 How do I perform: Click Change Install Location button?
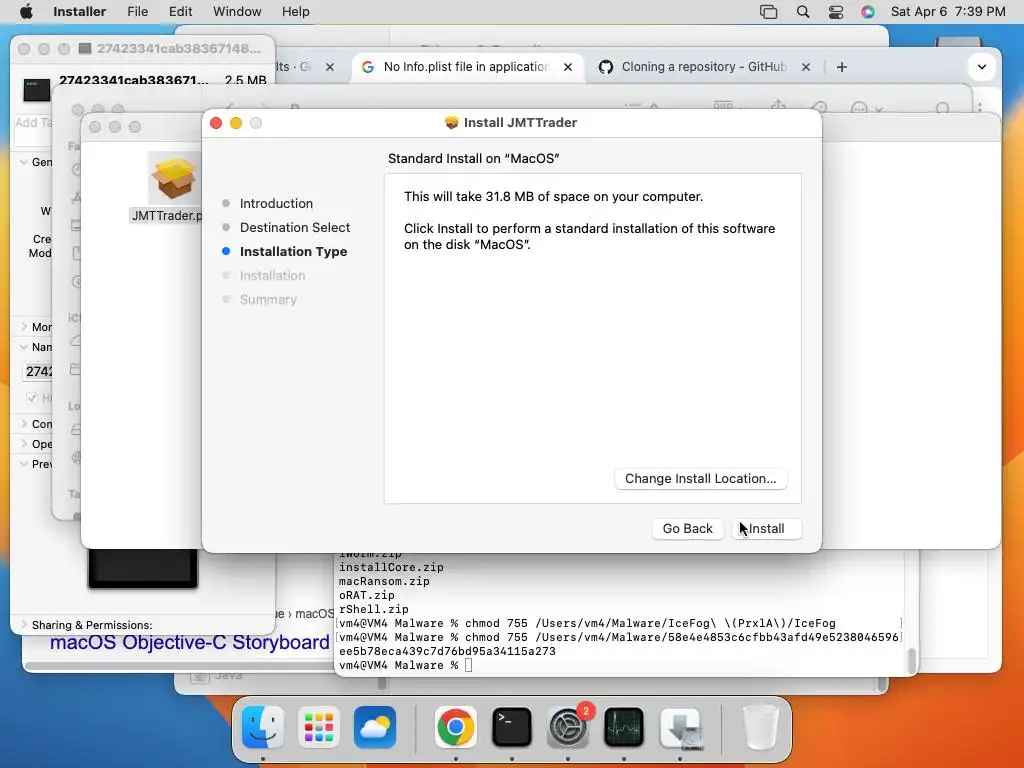pyautogui.click(x=701, y=479)
